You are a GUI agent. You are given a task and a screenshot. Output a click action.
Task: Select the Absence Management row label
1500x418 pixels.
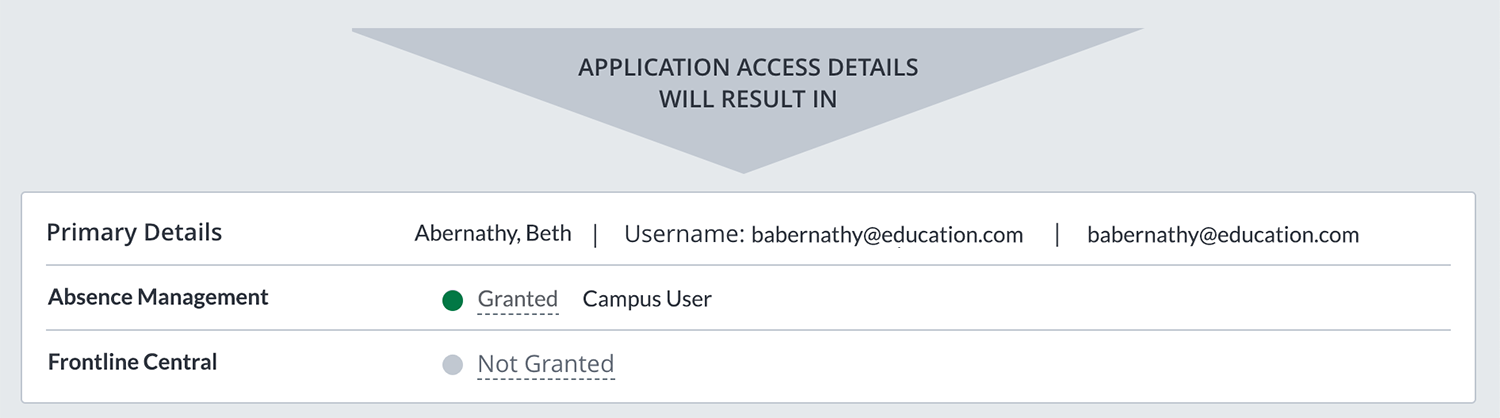158,297
